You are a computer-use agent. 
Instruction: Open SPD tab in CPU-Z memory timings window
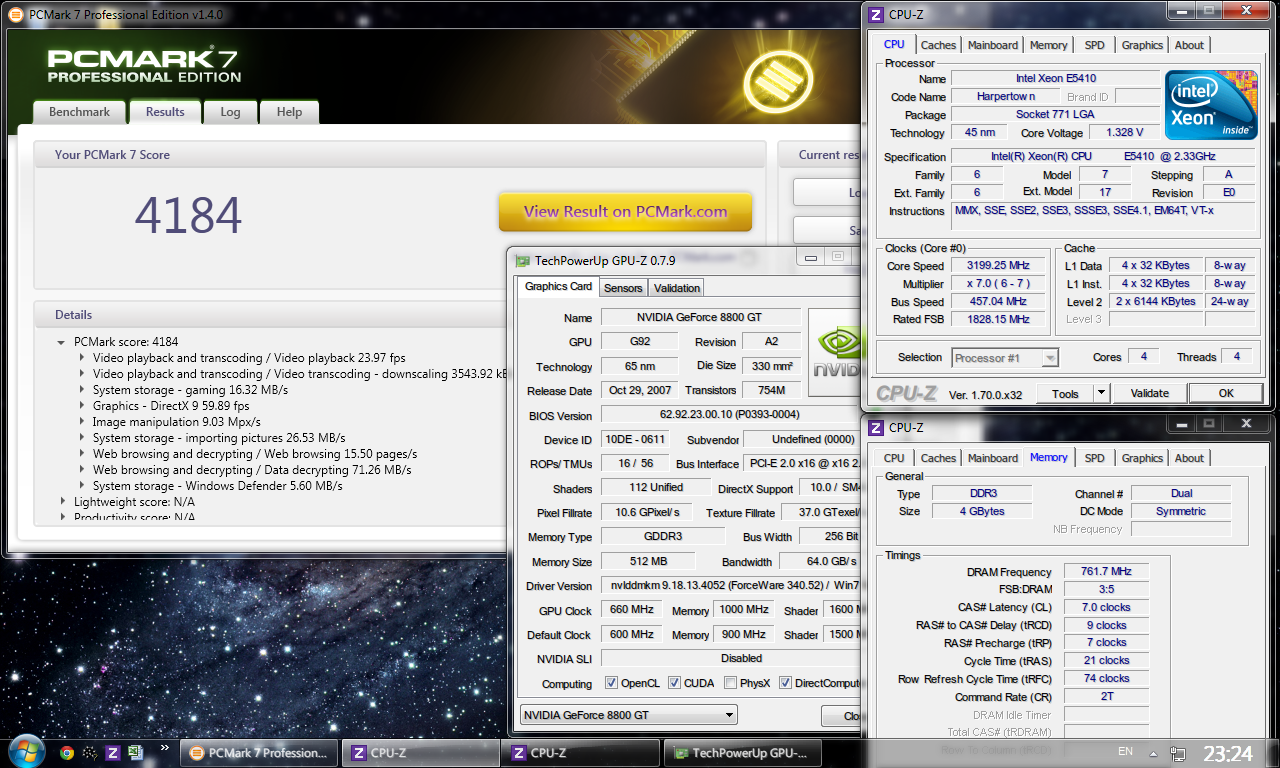(1095, 458)
